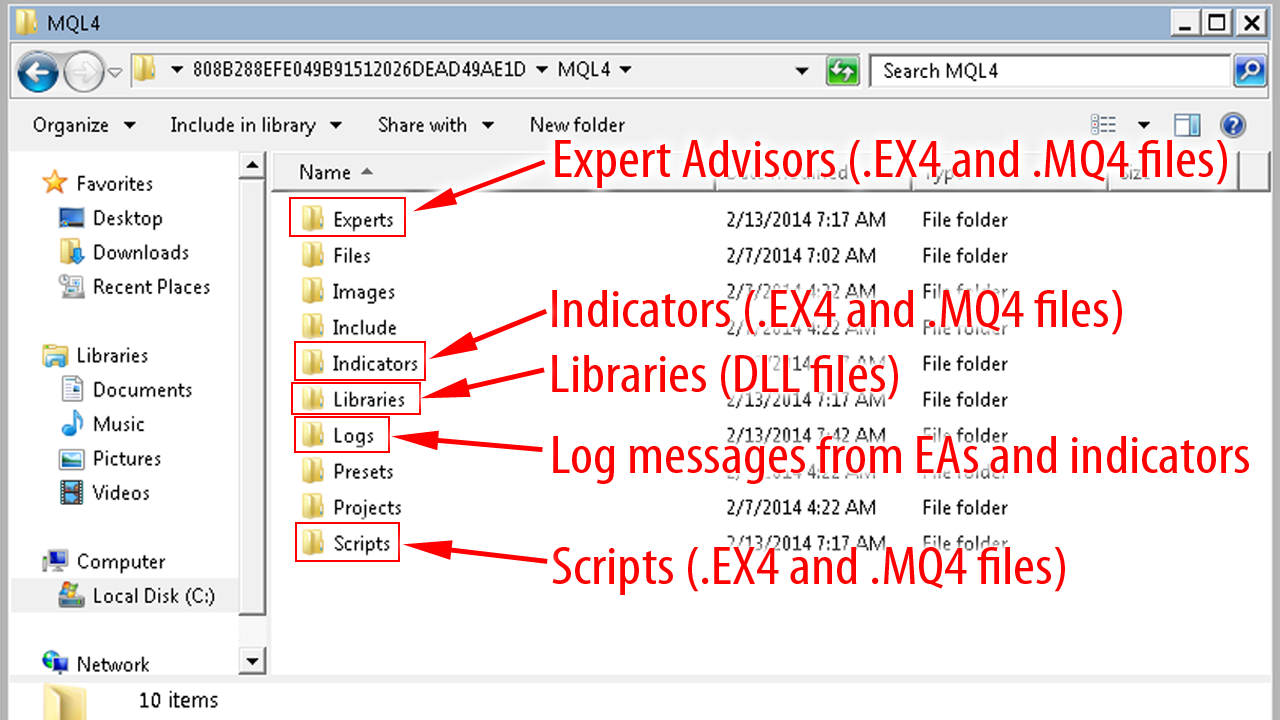Click the Include folder icon
Screen dimensions: 1280x720
313,327
